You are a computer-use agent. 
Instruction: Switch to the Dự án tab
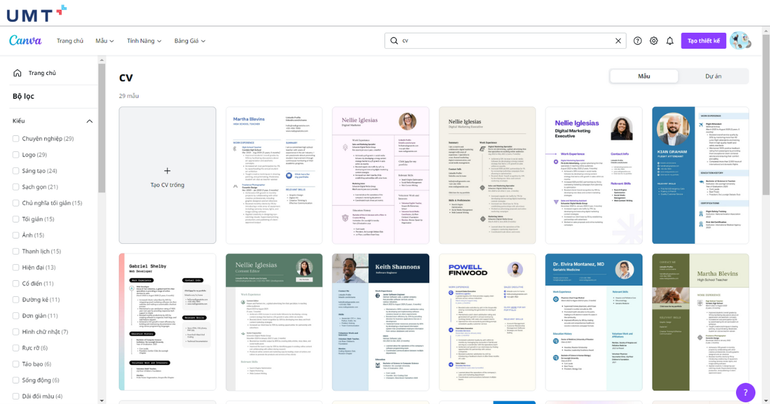click(x=712, y=76)
